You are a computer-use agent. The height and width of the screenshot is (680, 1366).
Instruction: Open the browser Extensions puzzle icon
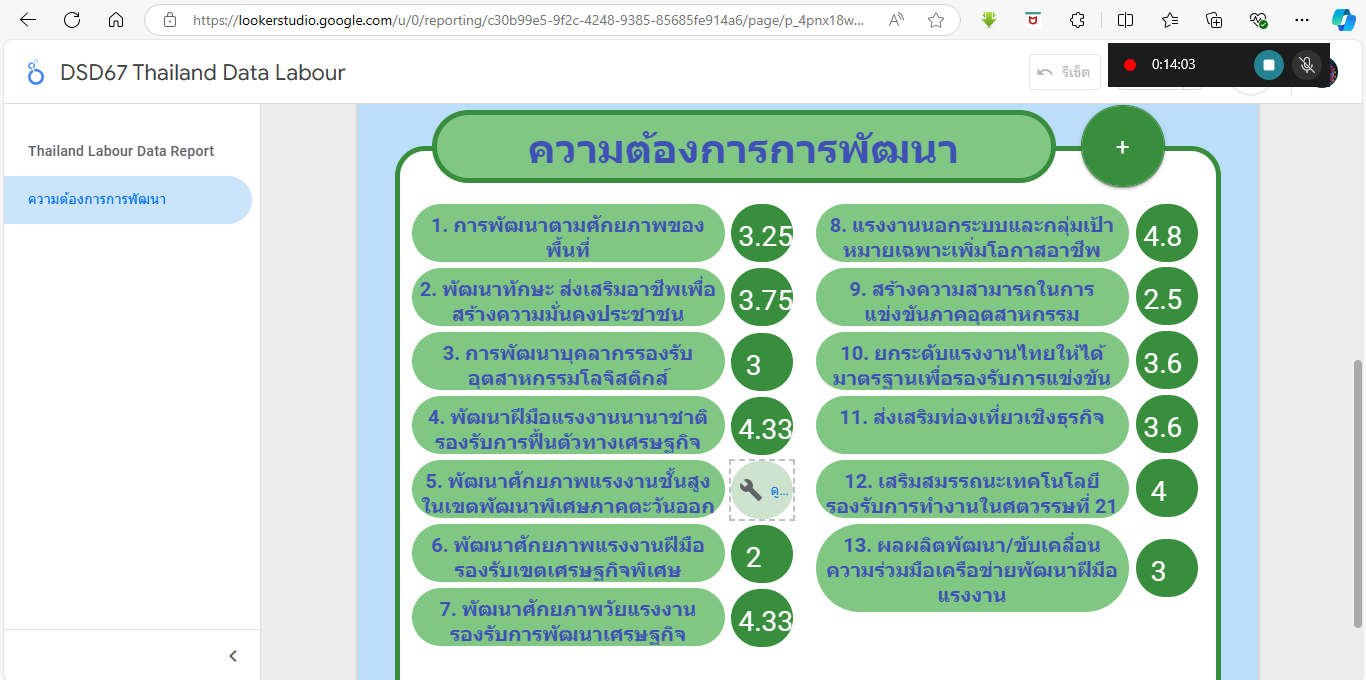[x=1077, y=20]
